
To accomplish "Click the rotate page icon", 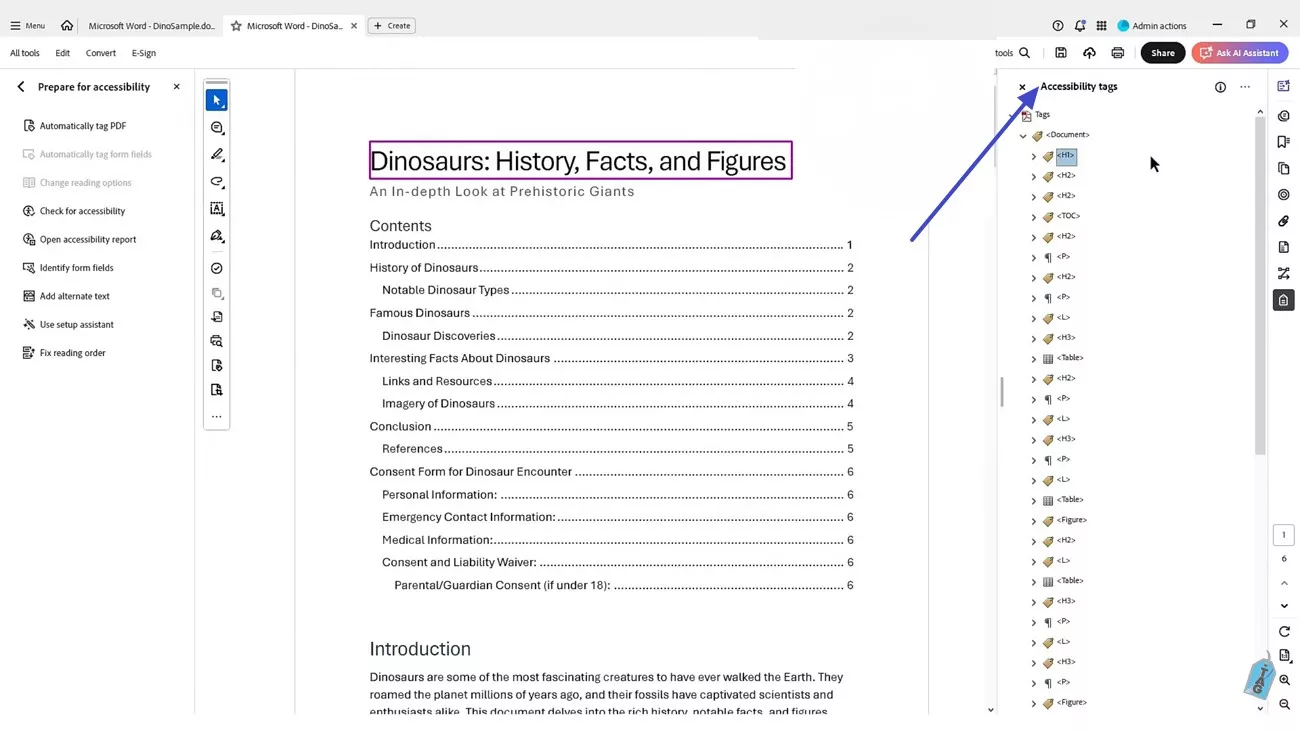I will click(x=1284, y=632).
